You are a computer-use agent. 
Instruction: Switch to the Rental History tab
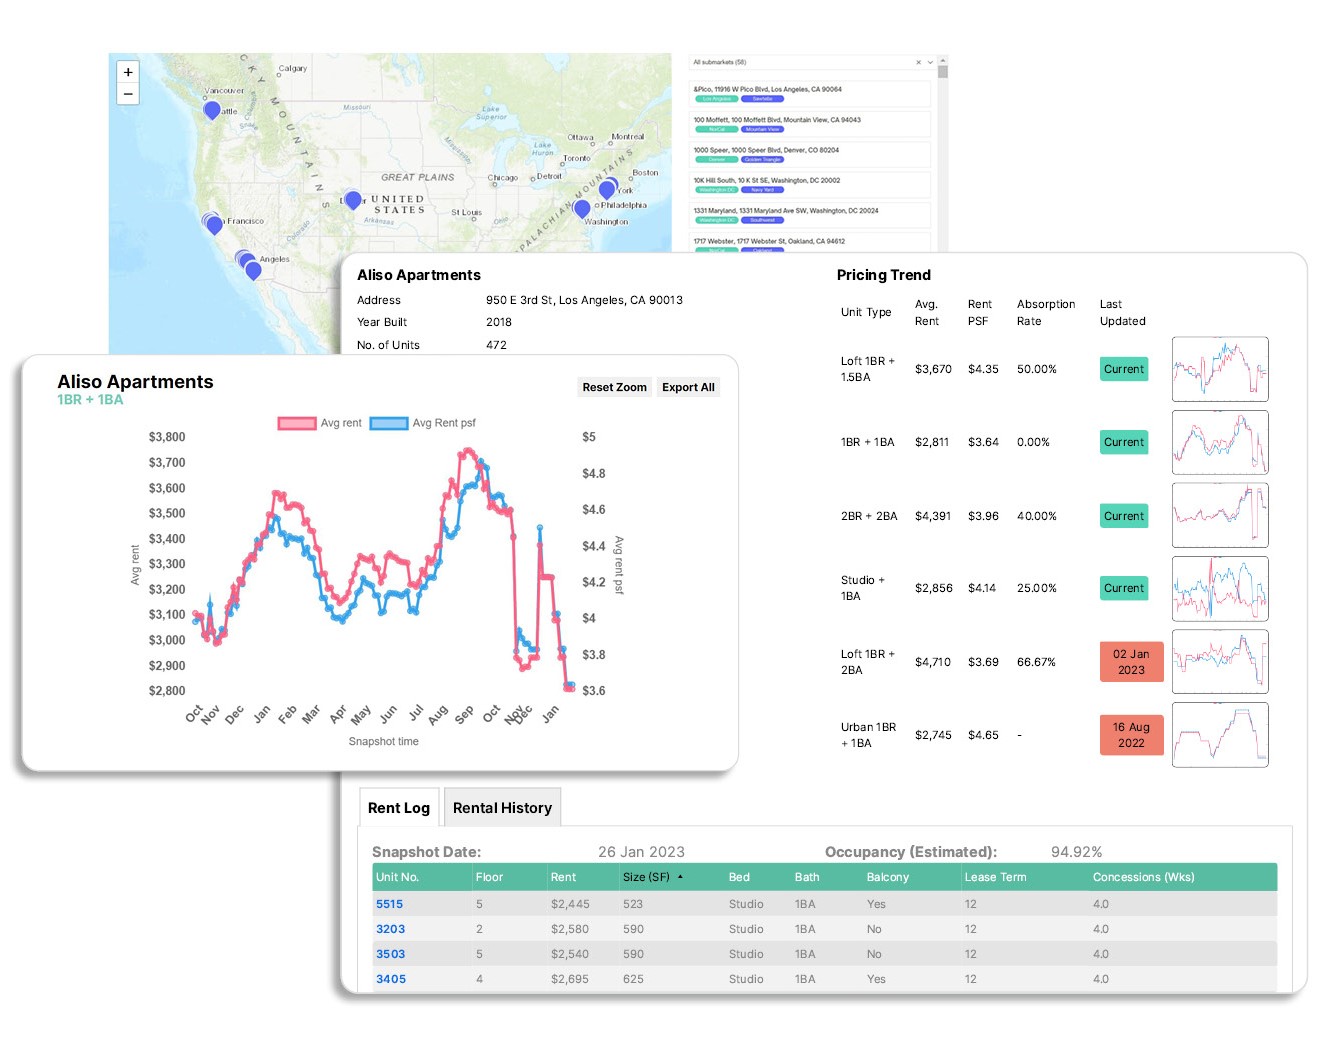point(502,807)
